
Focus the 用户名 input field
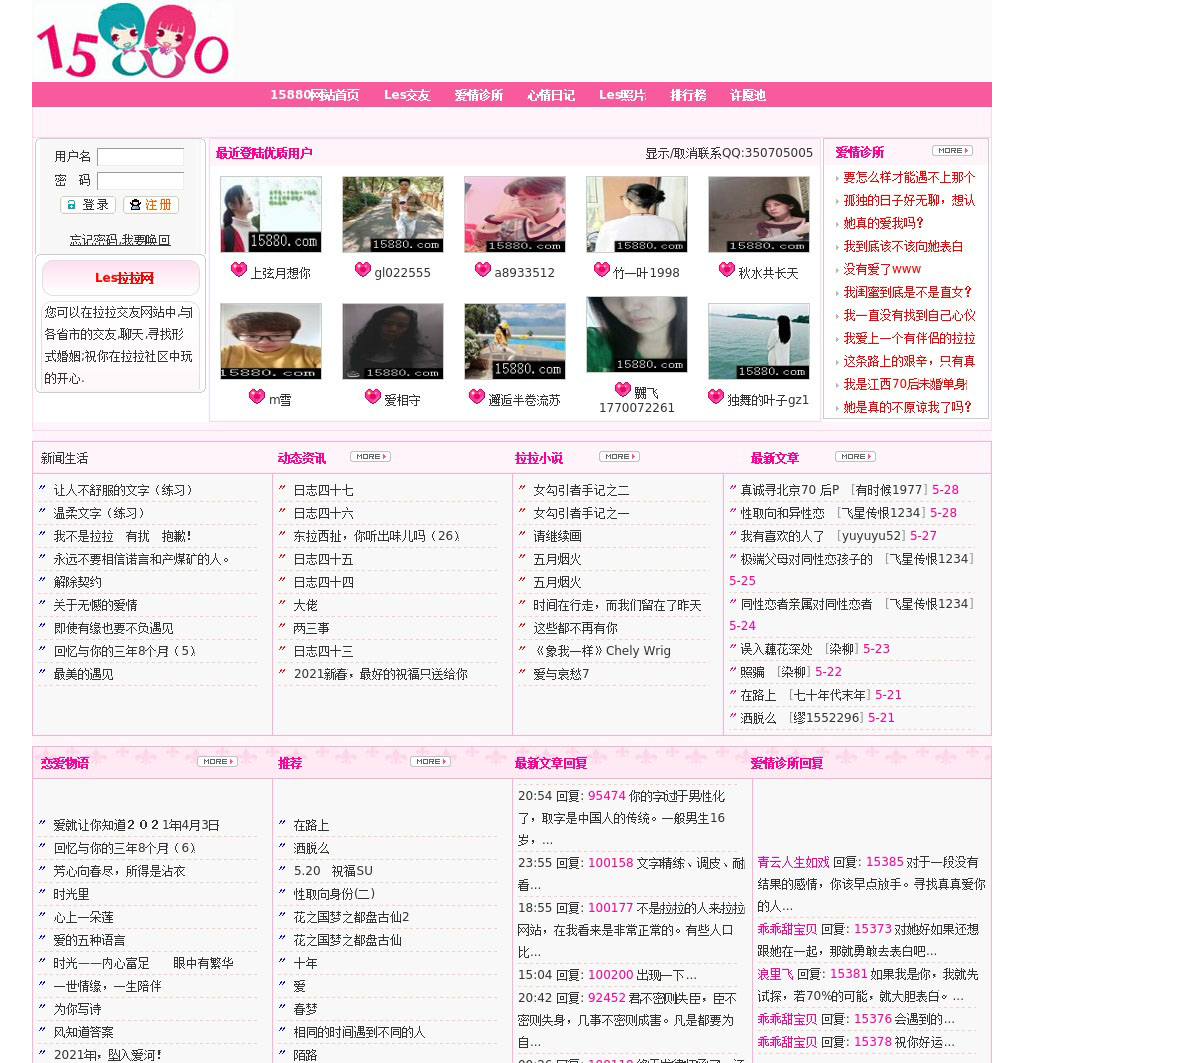[x=140, y=157]
